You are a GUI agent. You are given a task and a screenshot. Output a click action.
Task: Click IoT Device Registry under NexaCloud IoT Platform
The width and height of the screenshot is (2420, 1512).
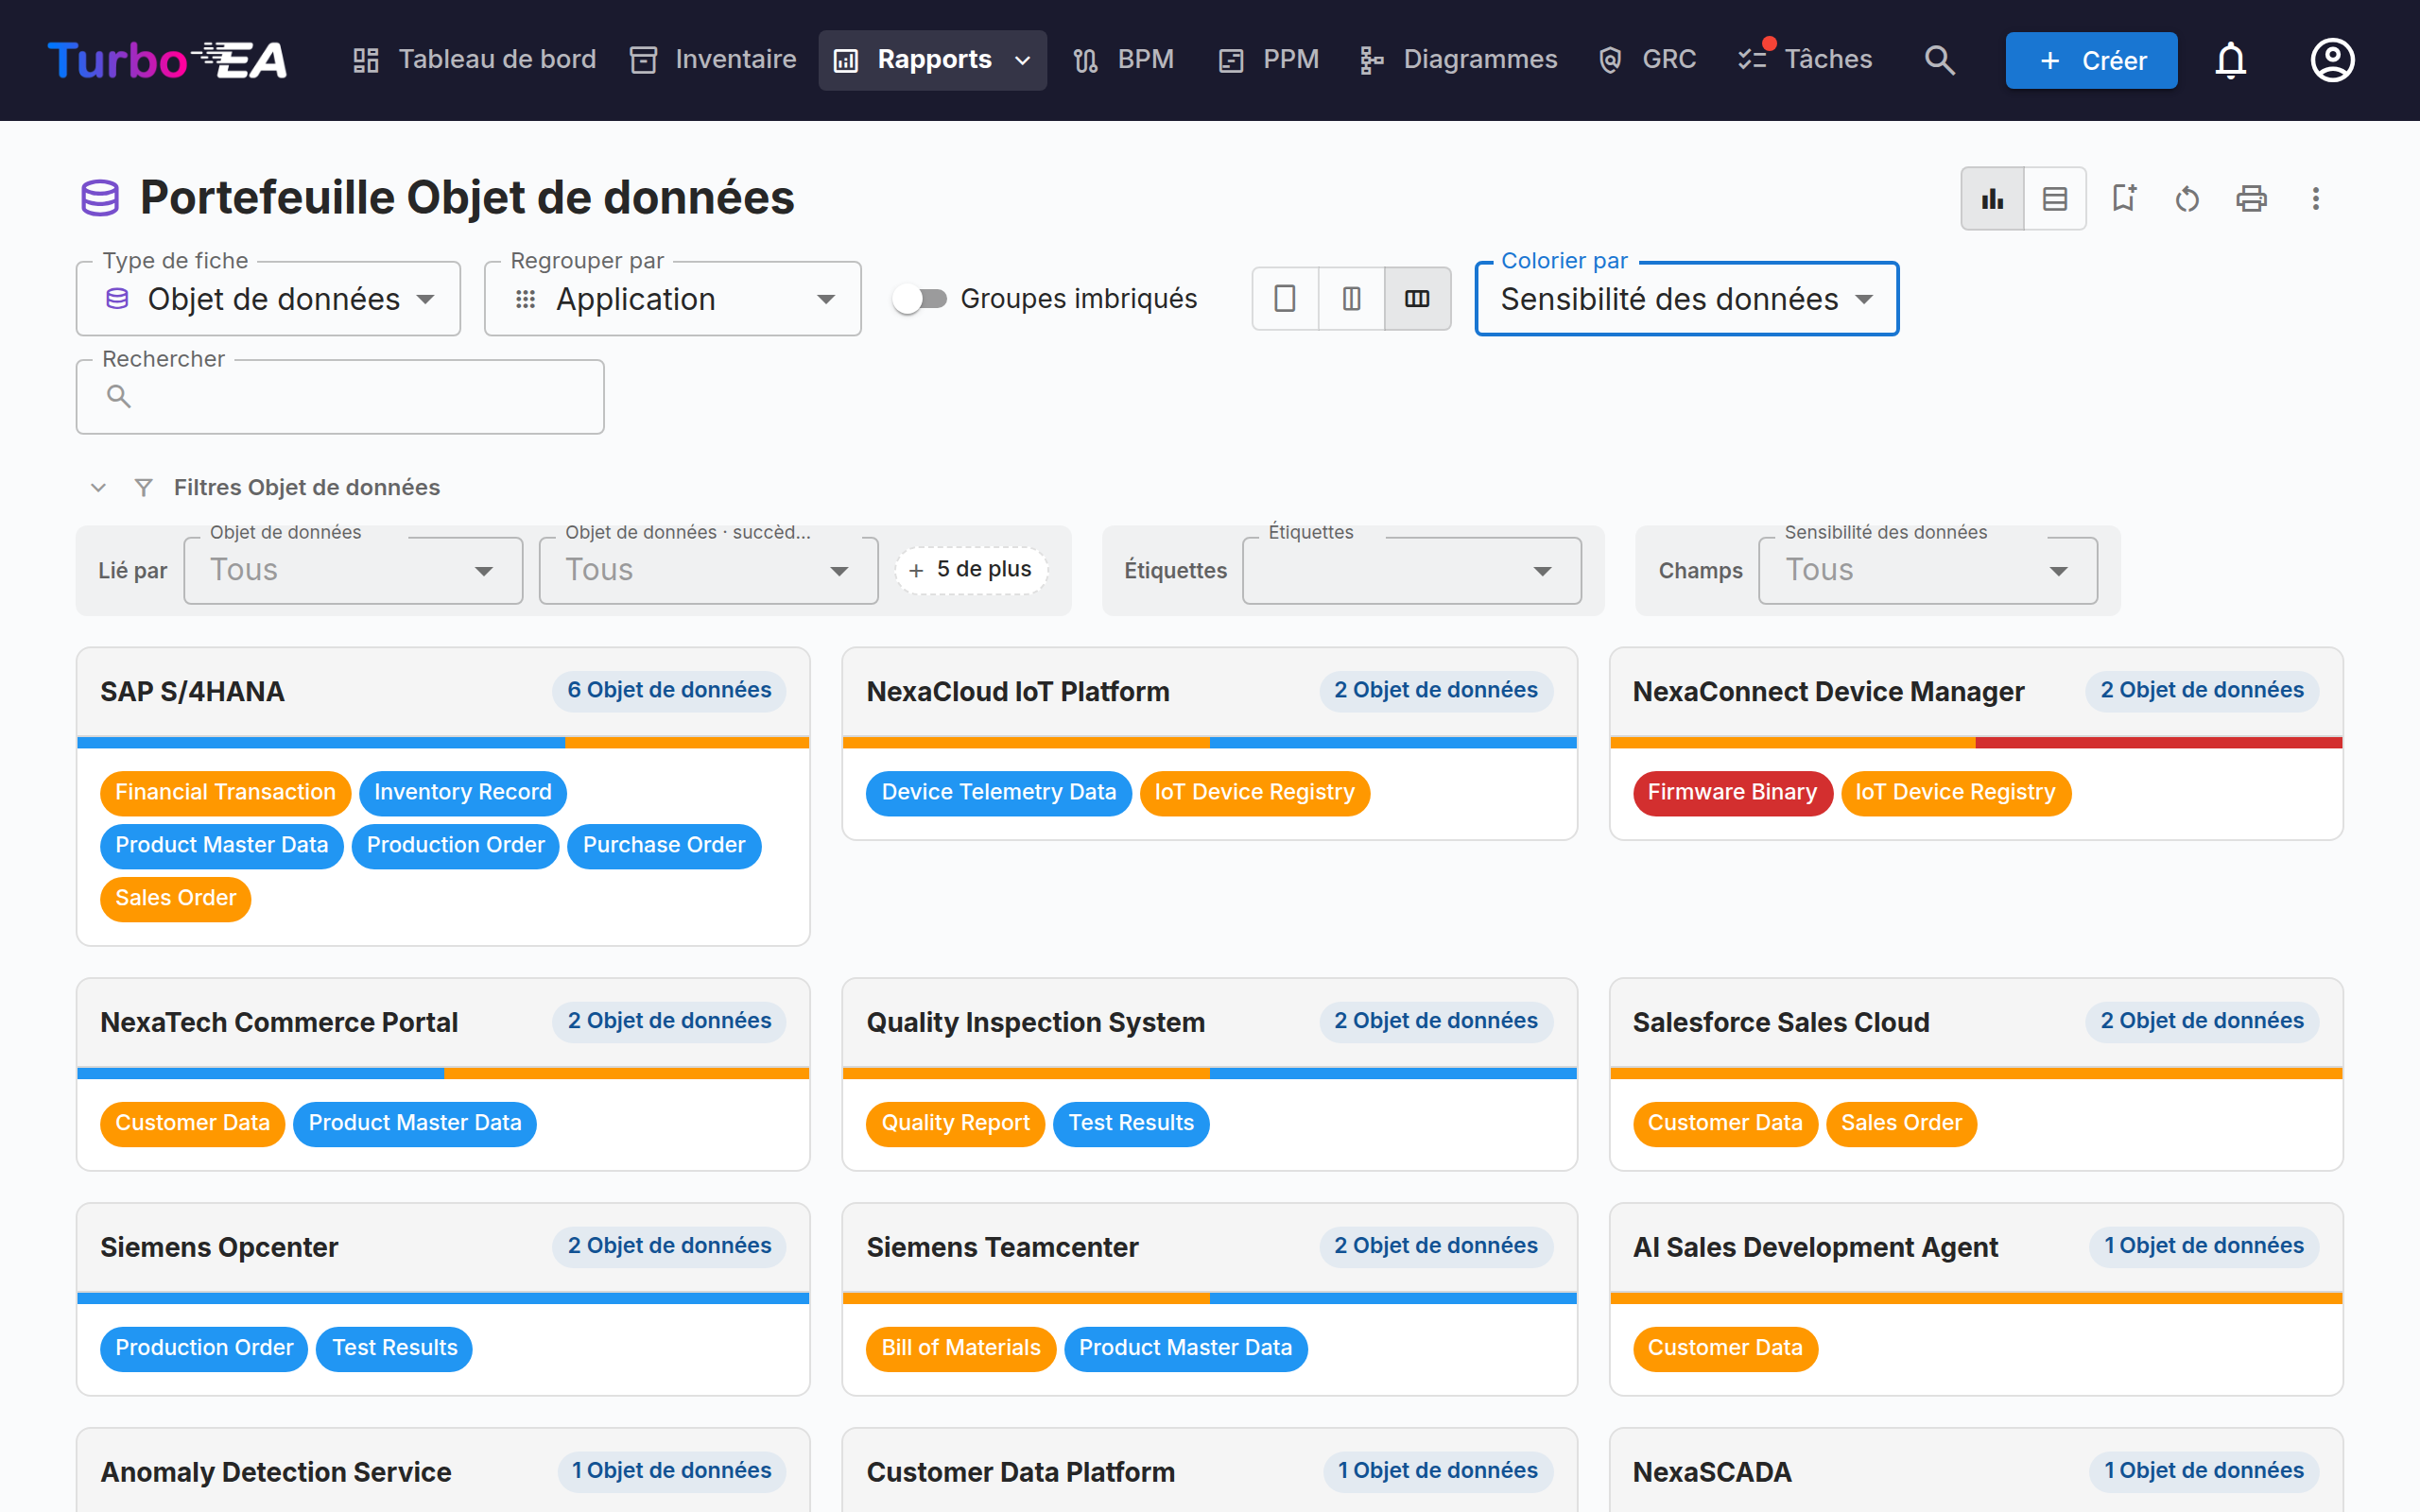[1254, 793]
